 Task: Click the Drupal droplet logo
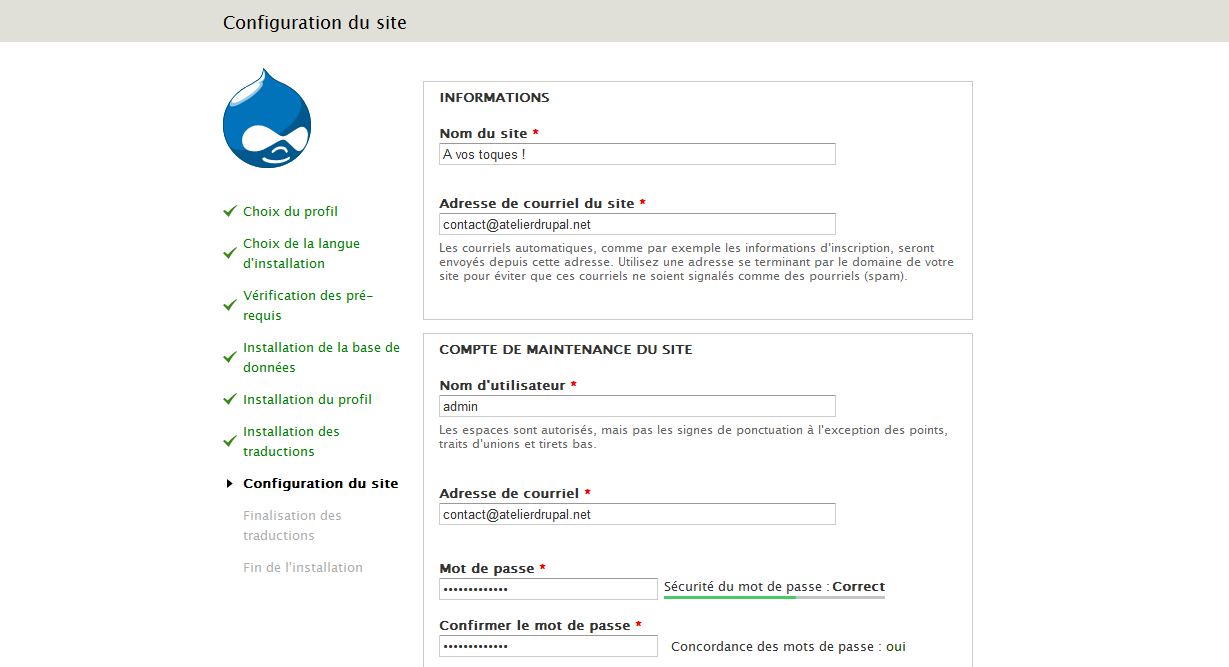pos(266,119)
